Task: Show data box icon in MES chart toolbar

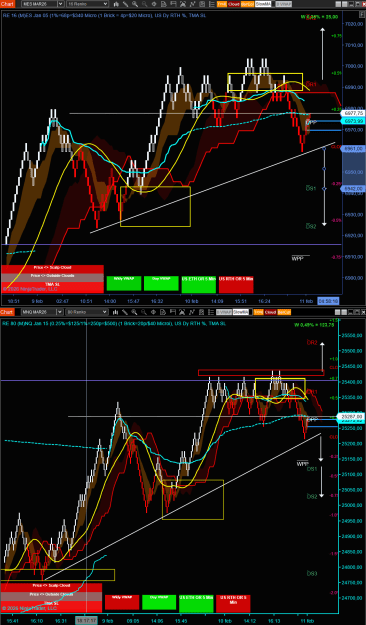Action: [163, 4]
